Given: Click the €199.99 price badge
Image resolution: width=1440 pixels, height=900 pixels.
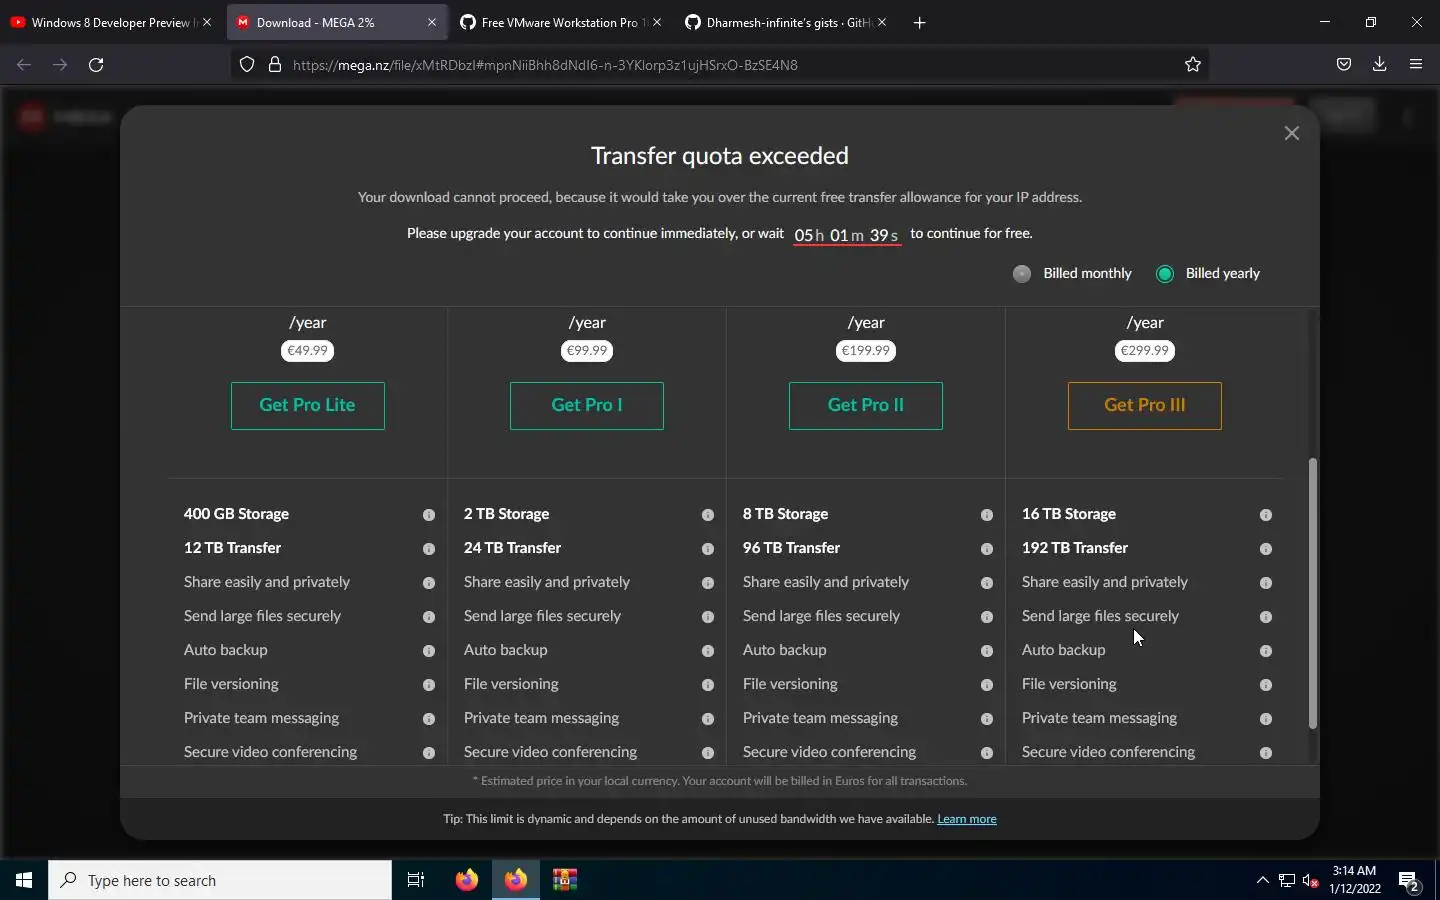Looking at the screenshot, I should pyautogui.click(x=866, y=351).
